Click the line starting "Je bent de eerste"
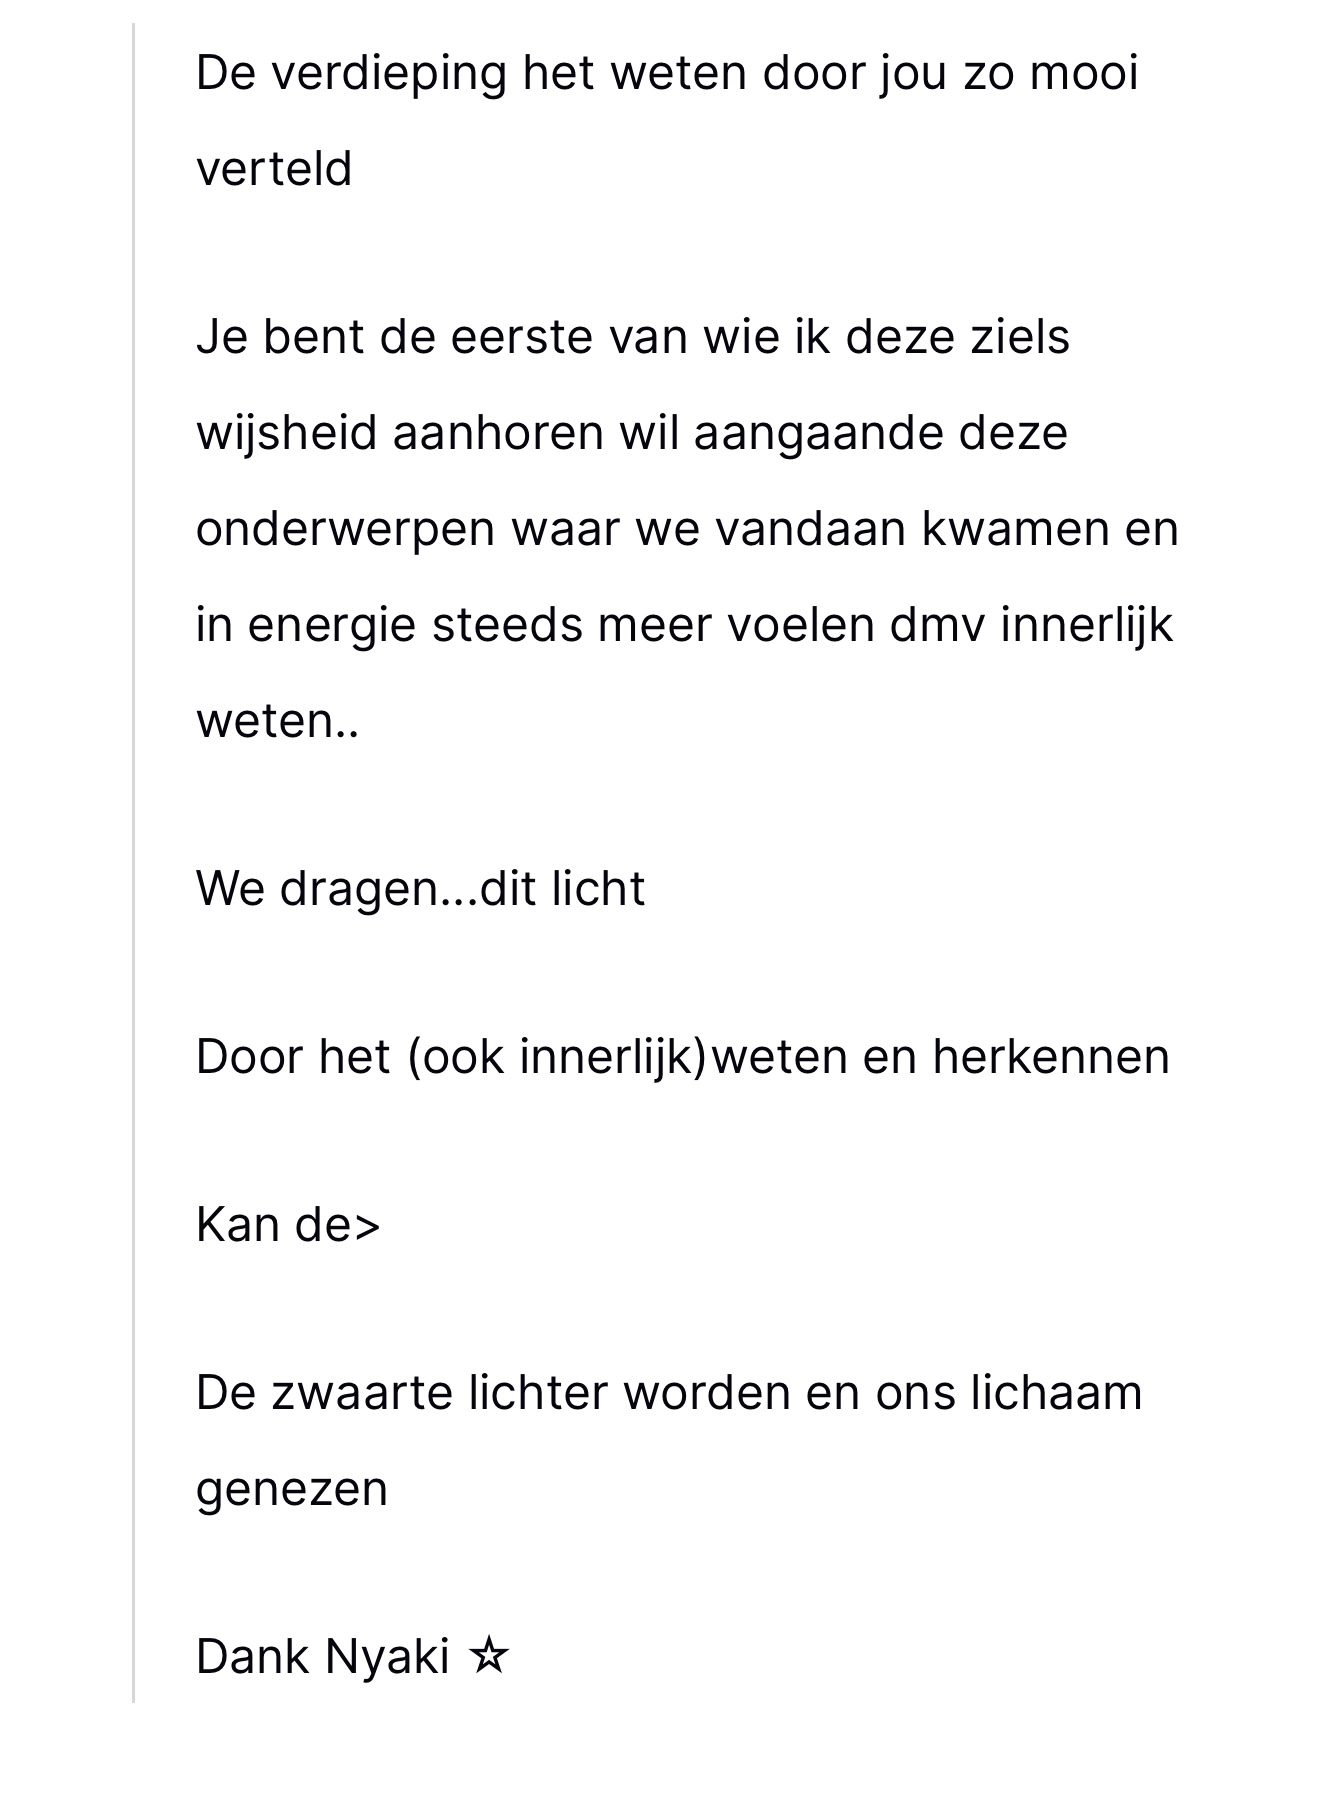This screenshot has width=1320, height=1805. click(x=632, y=336)
